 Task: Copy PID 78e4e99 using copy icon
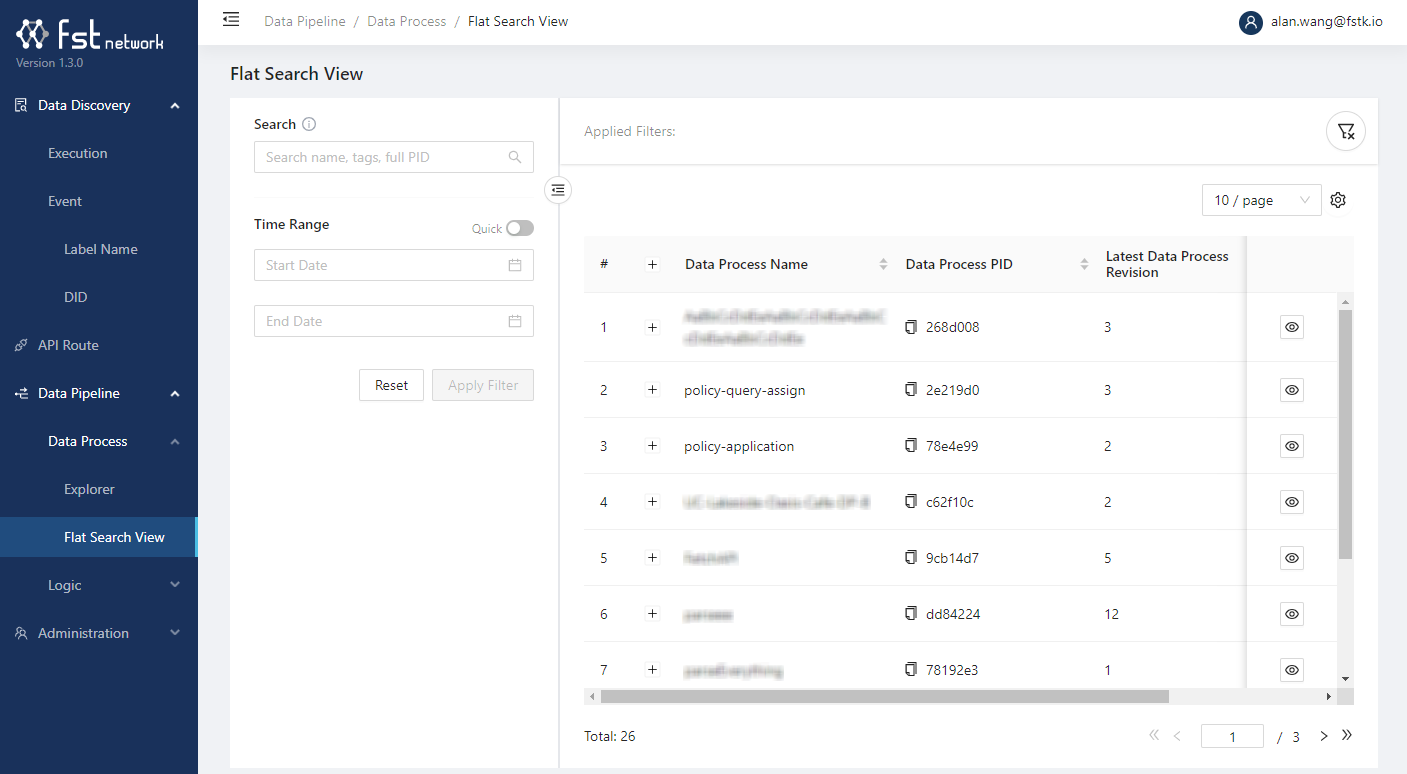coord(910,446)
